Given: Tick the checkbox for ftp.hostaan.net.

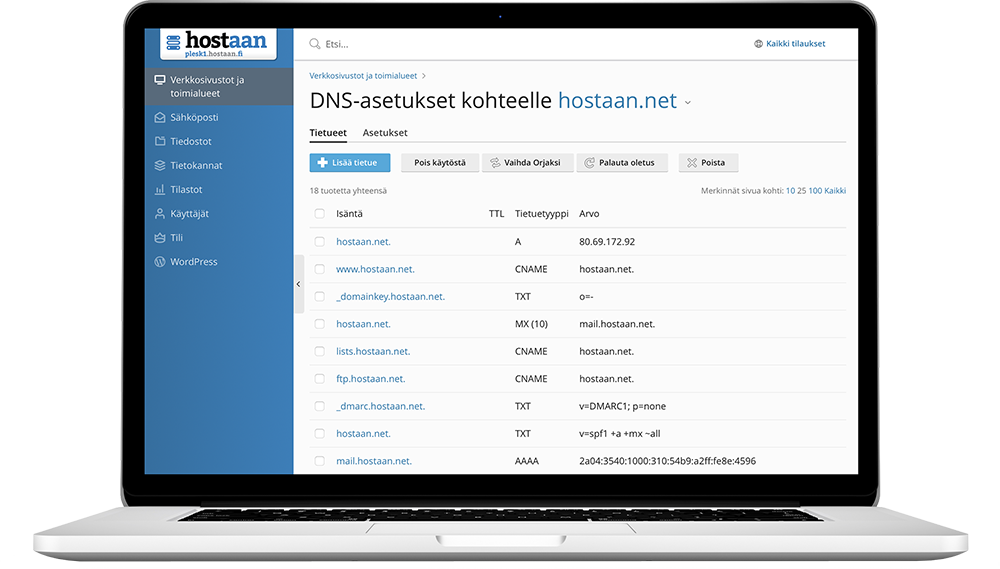Looking at the screenshot, I should [x=320, y=379].
